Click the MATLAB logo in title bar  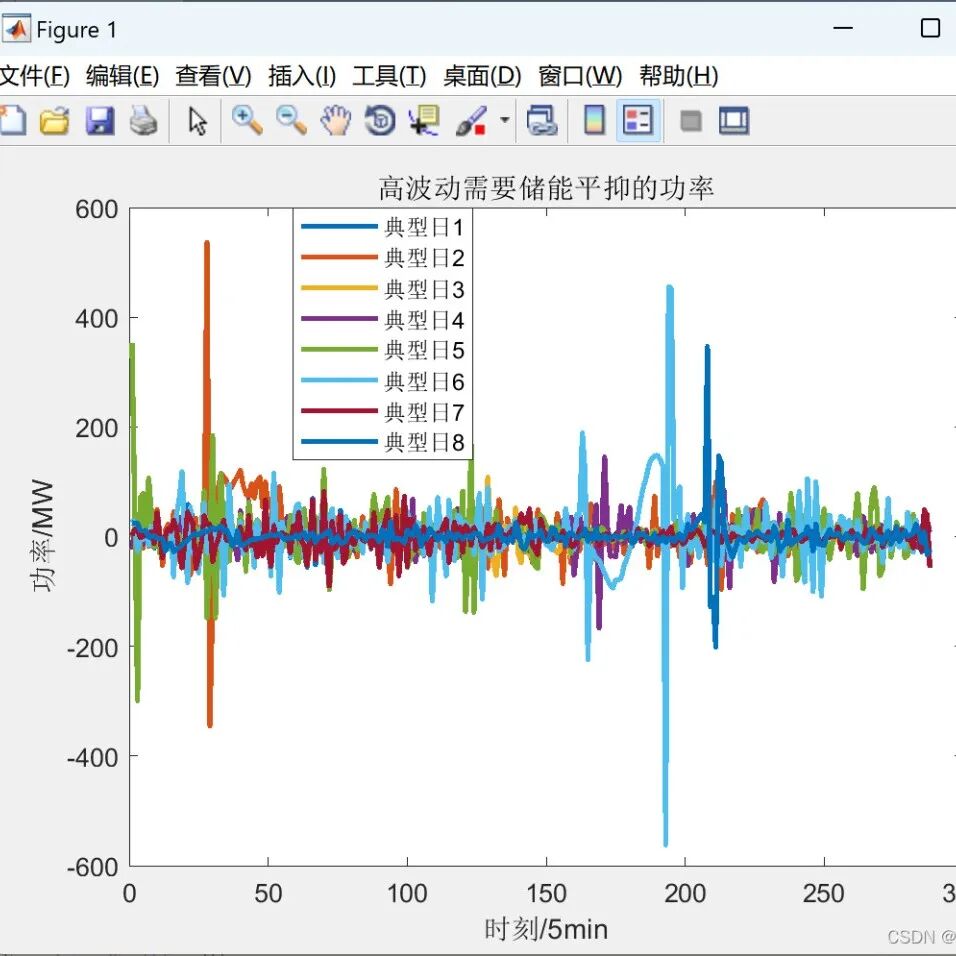click(x=16, y=29)
